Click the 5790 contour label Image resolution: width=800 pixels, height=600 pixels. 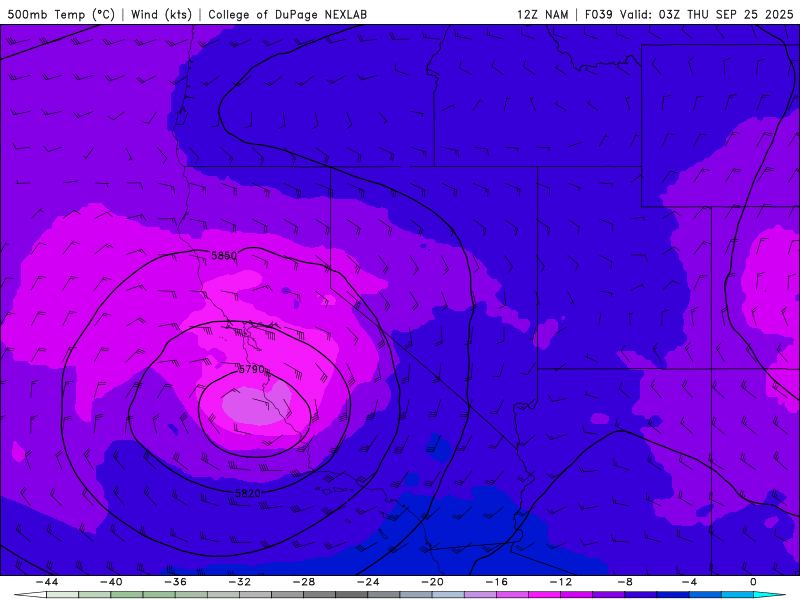(252, 369)
